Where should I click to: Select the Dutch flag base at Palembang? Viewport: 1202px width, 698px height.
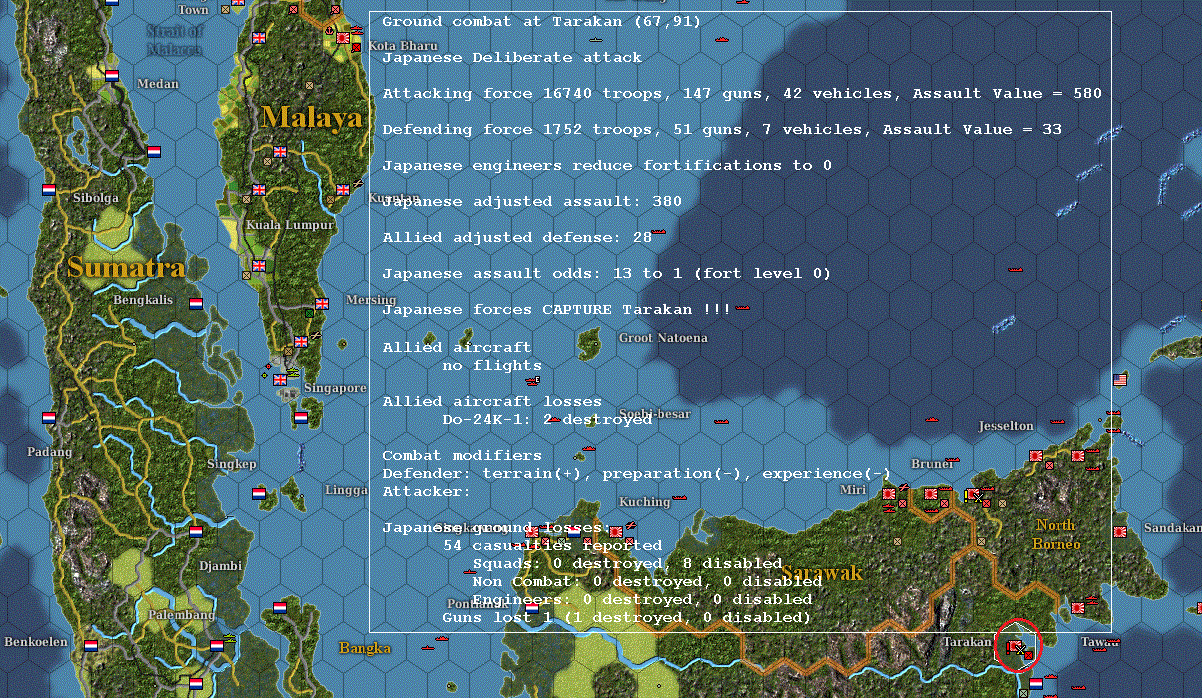coord(217,646)
